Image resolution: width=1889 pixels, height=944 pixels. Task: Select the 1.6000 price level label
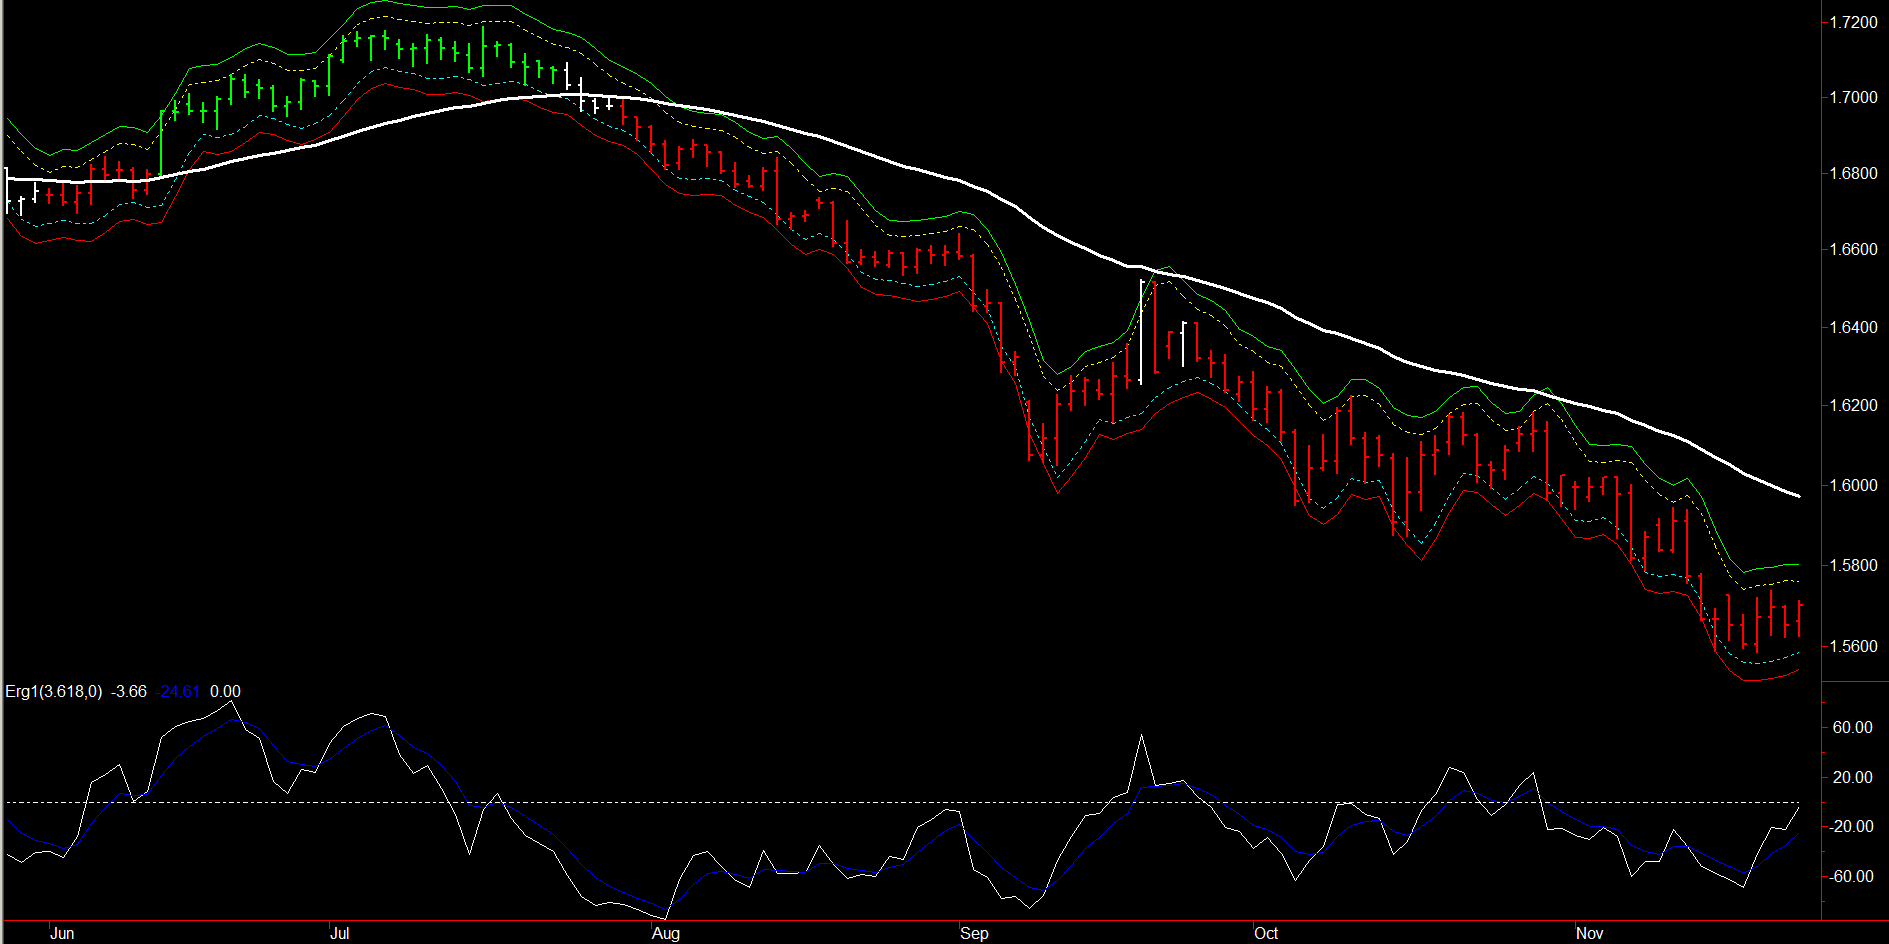point(1853,485)
